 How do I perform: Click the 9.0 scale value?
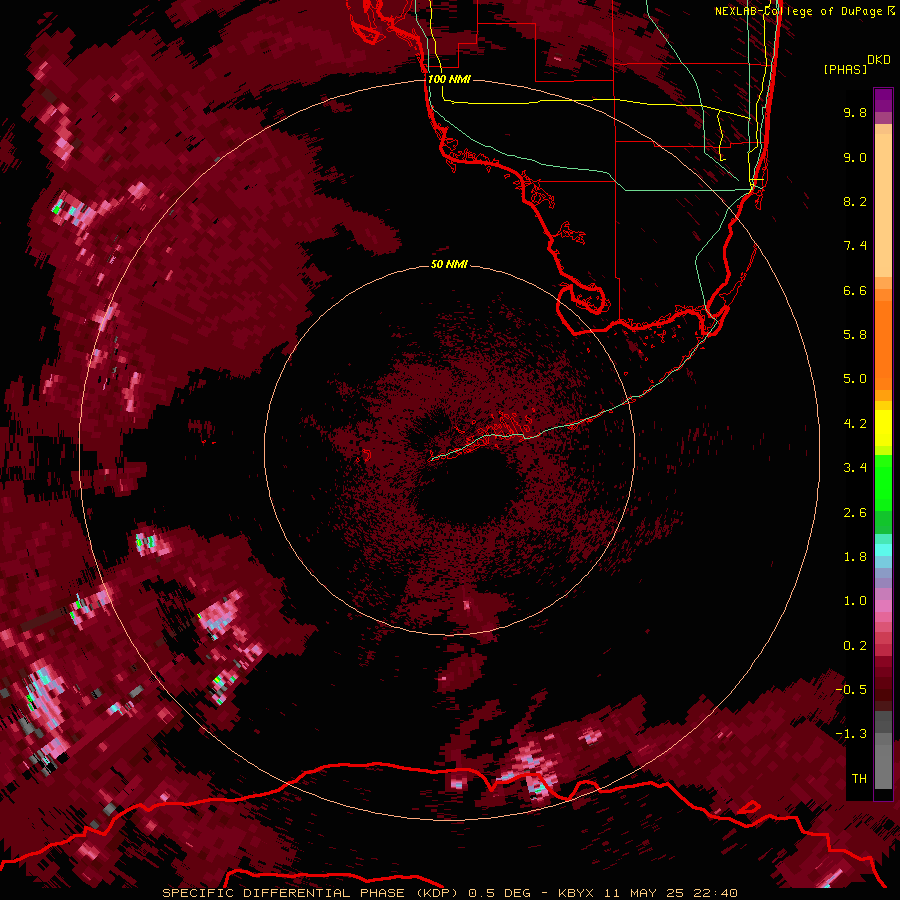[x=855, y=157]
